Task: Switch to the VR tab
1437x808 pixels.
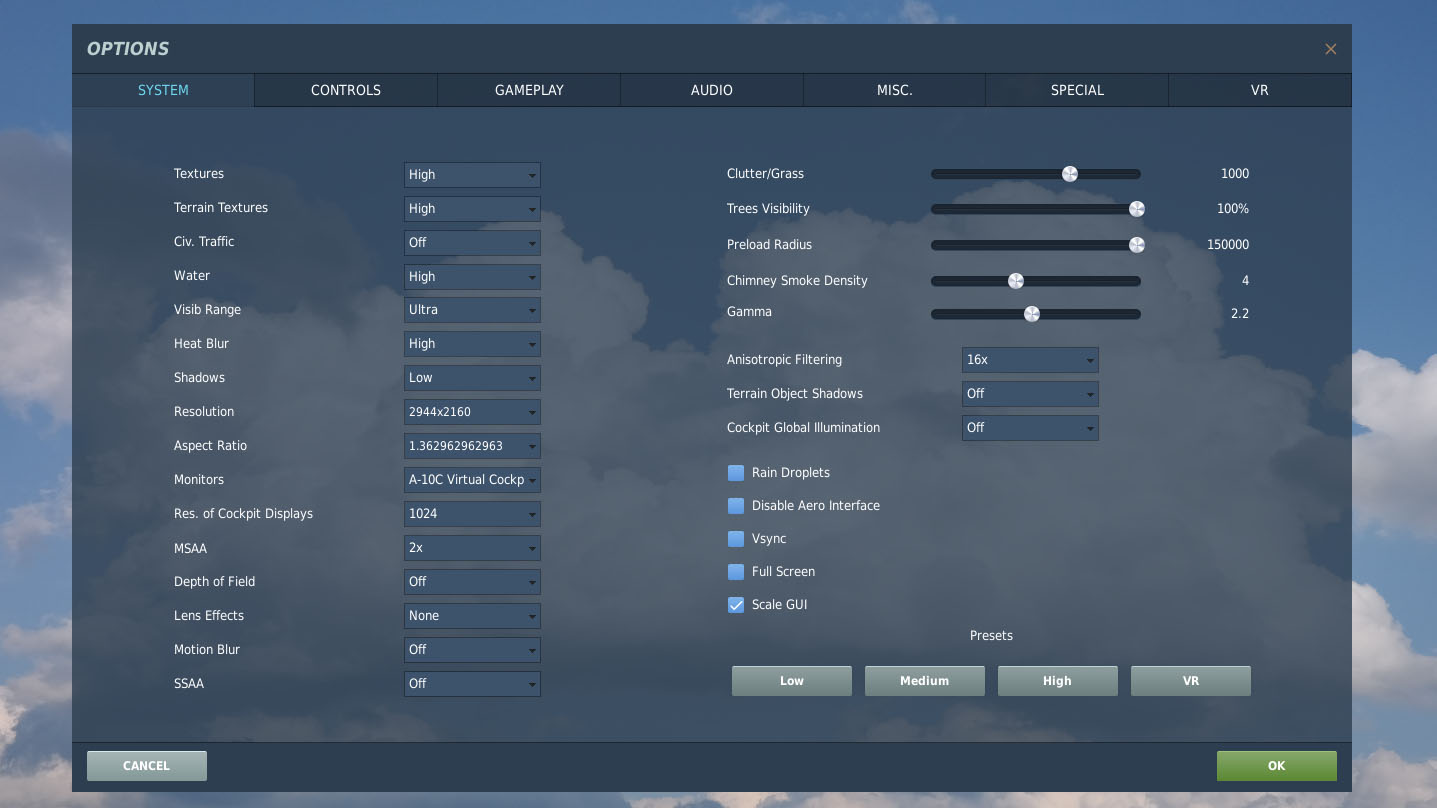Action: (x=1260, y=90)
